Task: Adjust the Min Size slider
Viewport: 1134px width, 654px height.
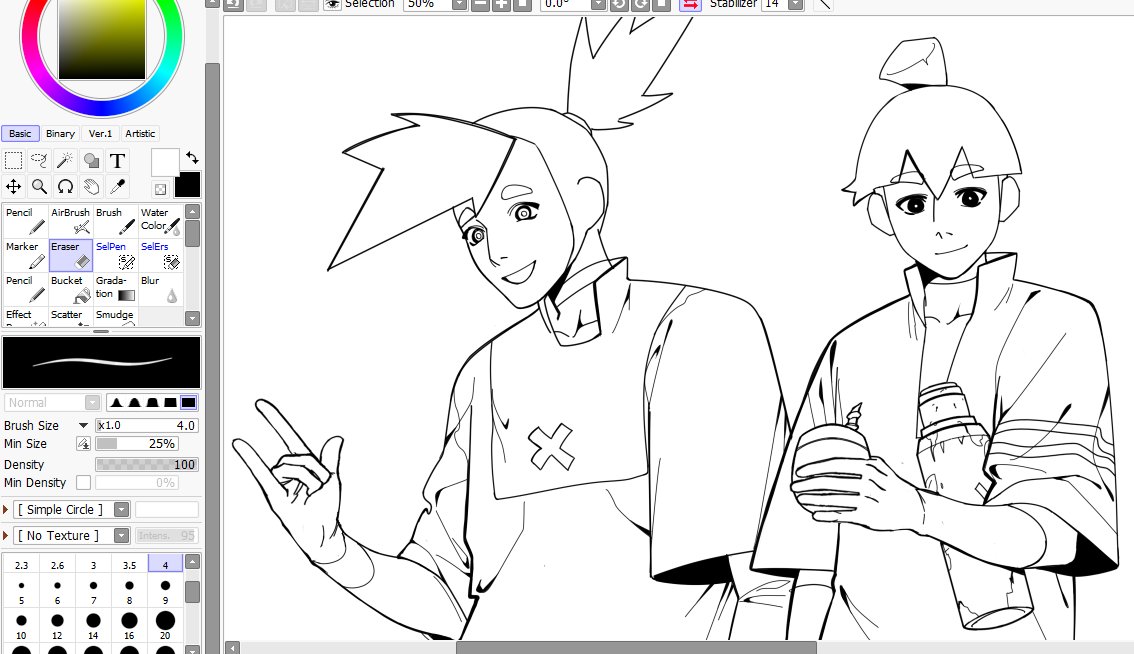Action: click(137, 443)
